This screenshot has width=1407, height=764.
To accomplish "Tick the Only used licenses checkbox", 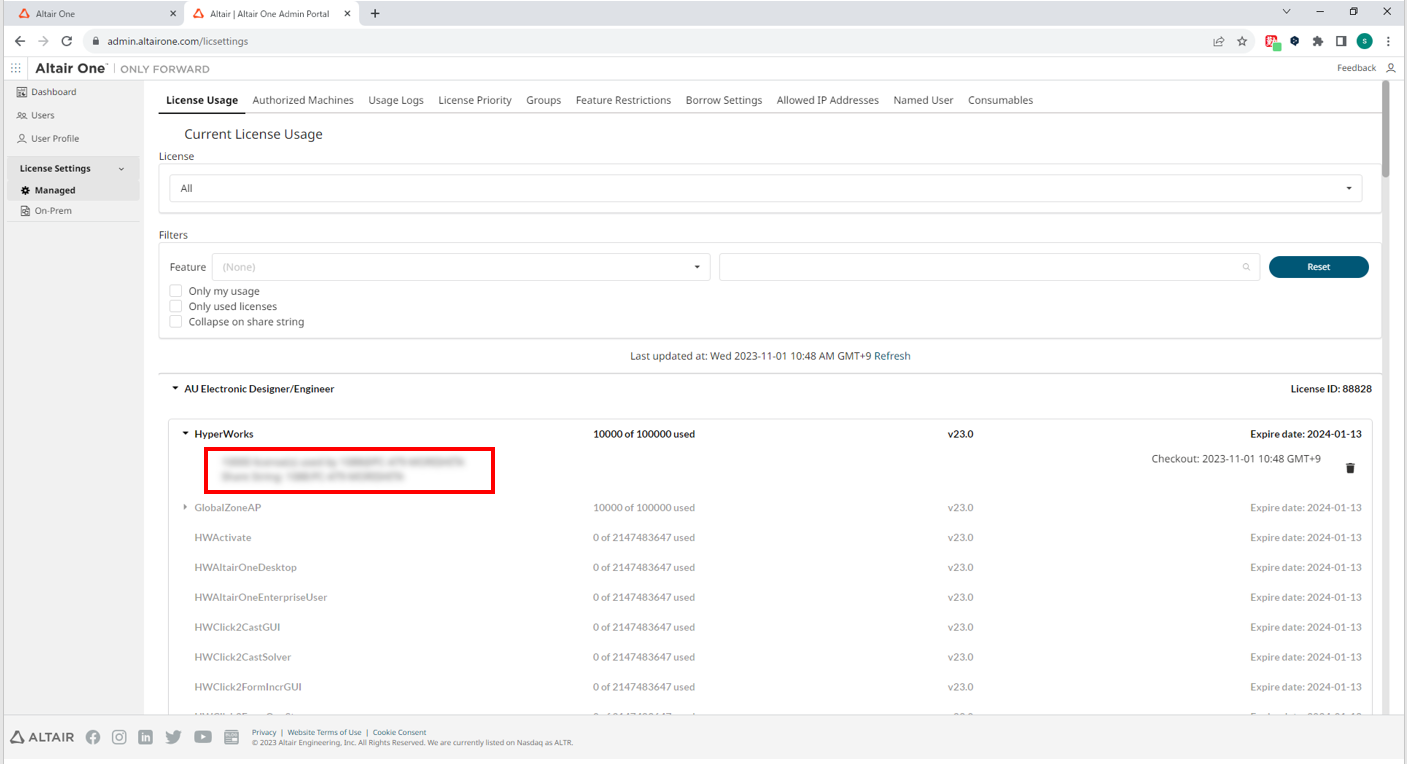I will point(176,306).
